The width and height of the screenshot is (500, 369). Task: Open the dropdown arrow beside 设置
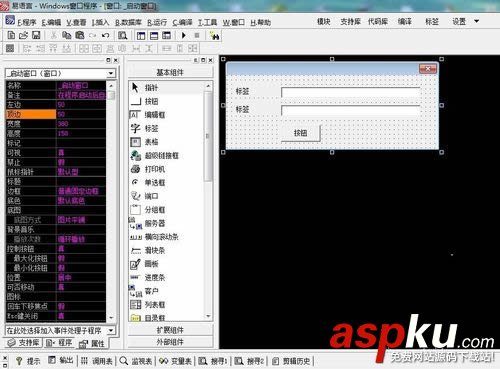tap(477, 21)
